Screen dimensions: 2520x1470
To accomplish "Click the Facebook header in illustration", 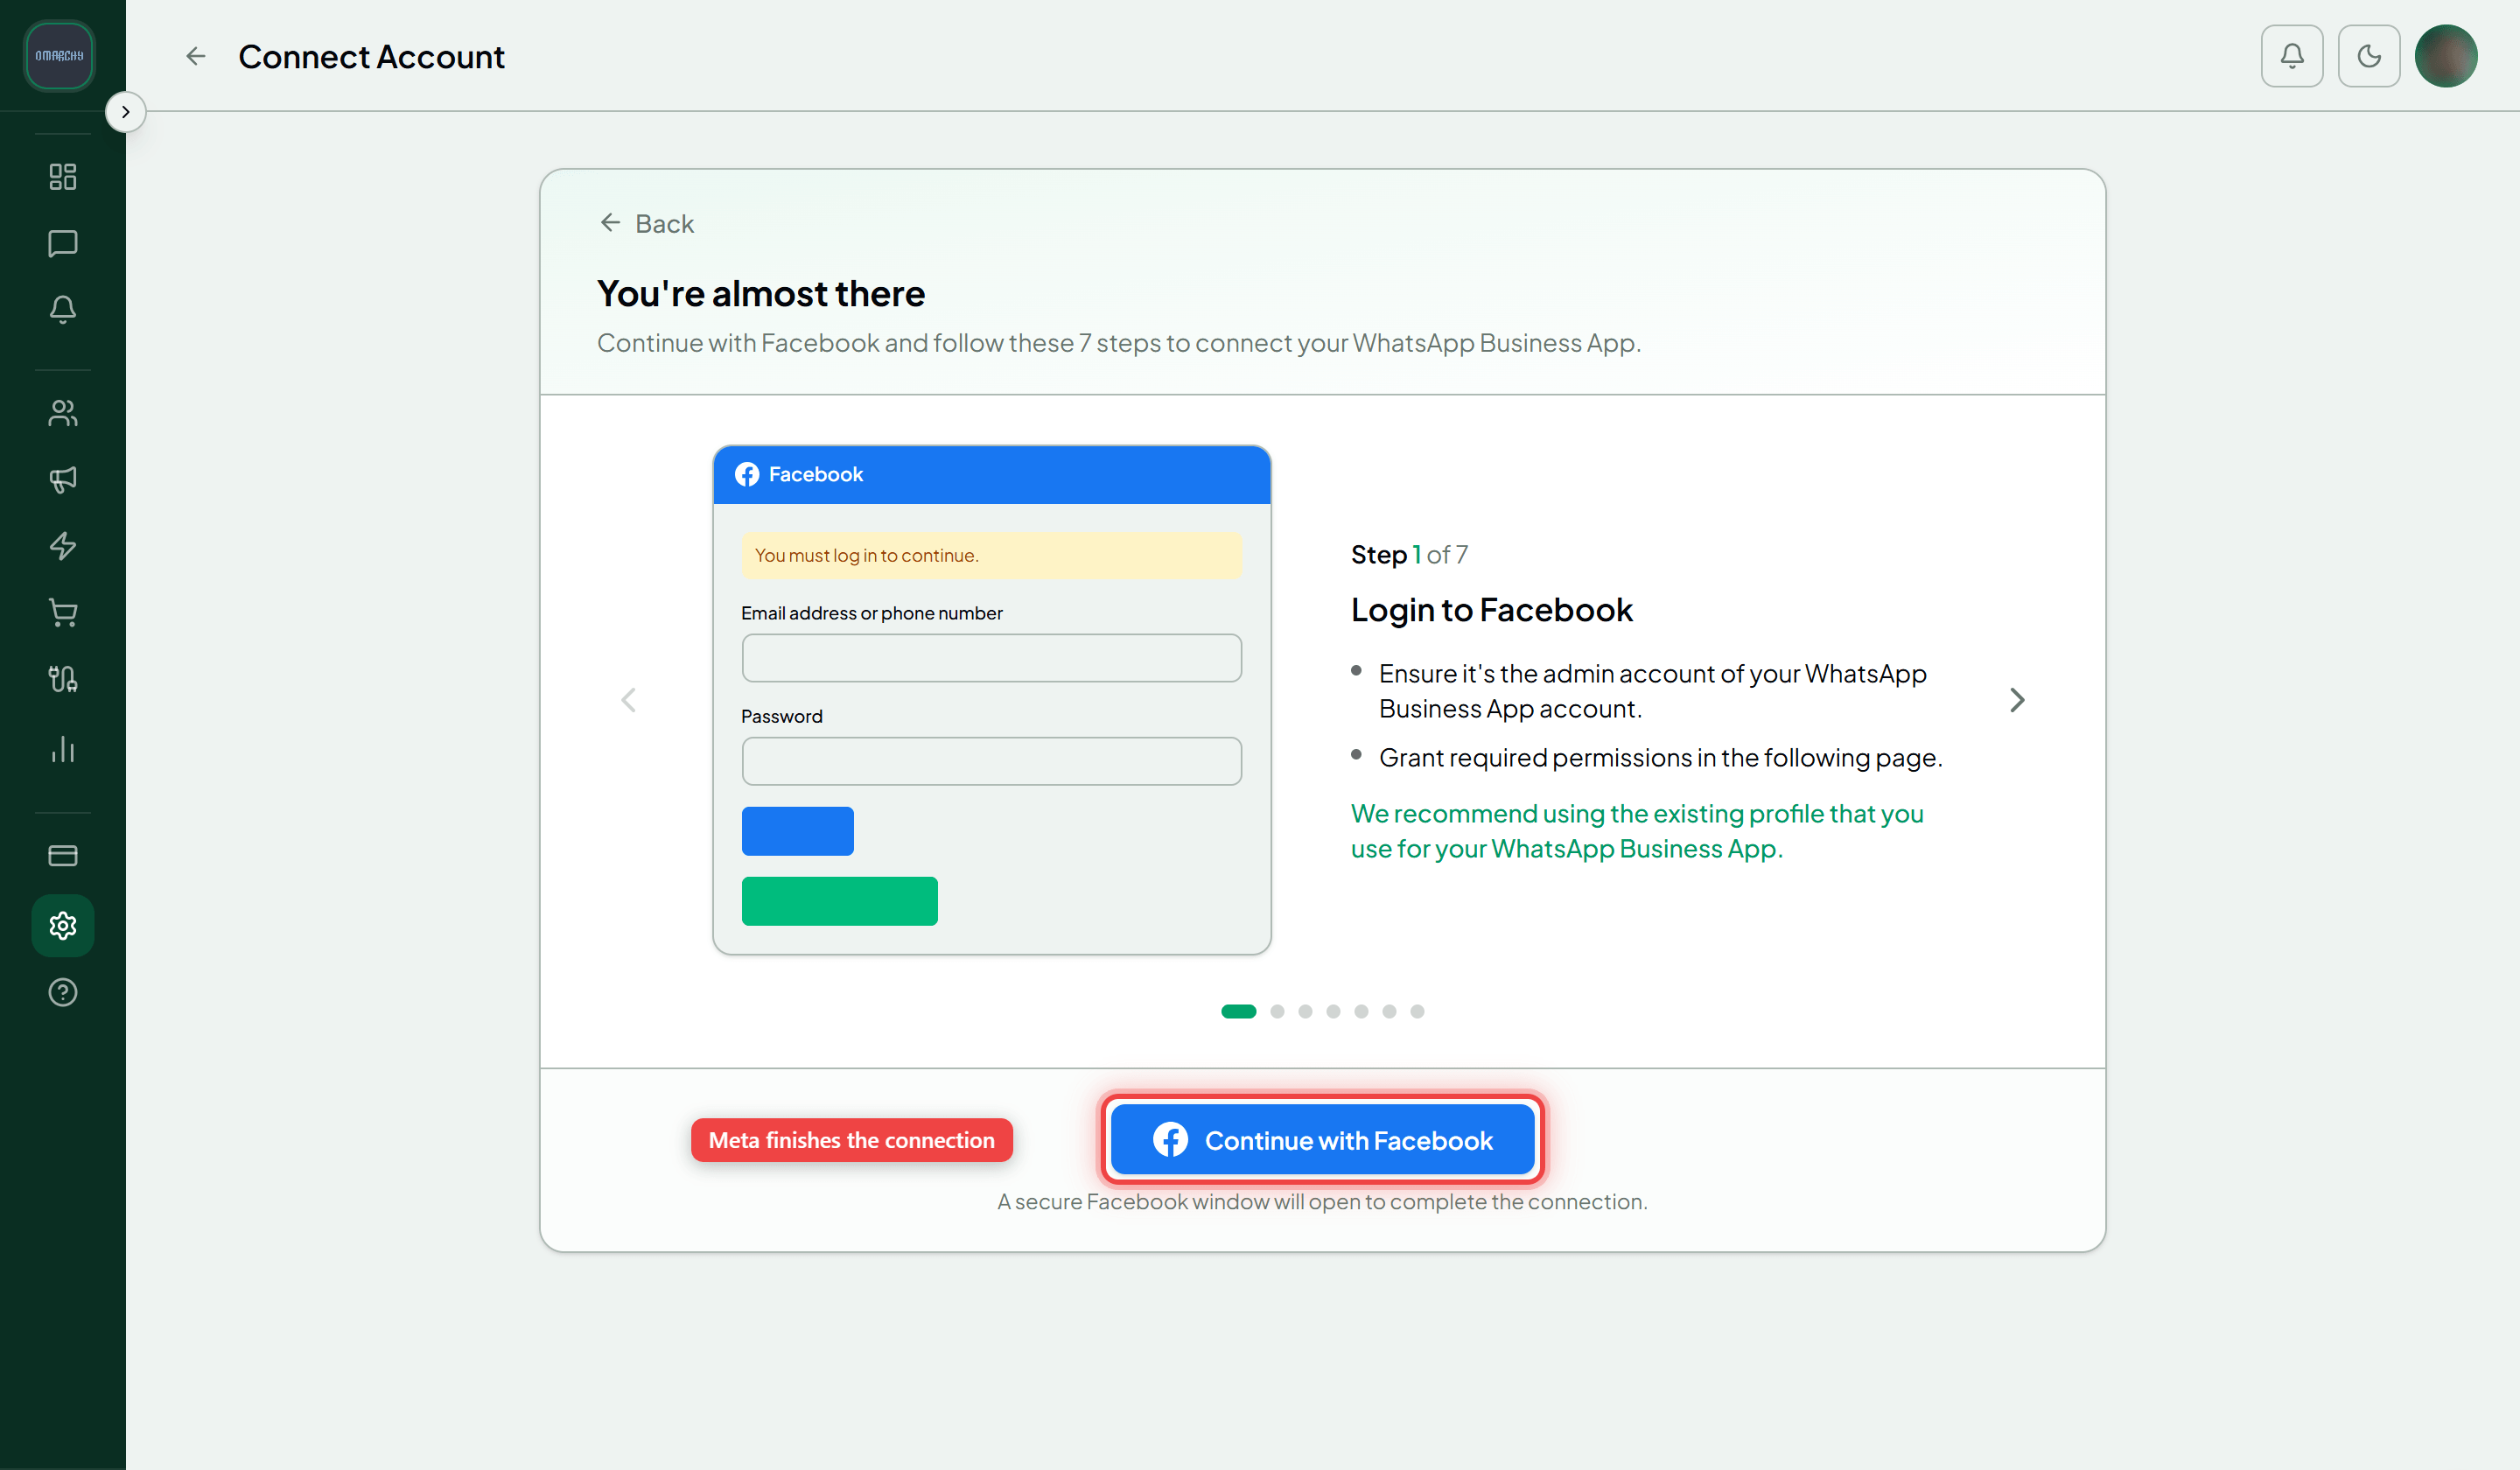I will click(x=991, y=474).
